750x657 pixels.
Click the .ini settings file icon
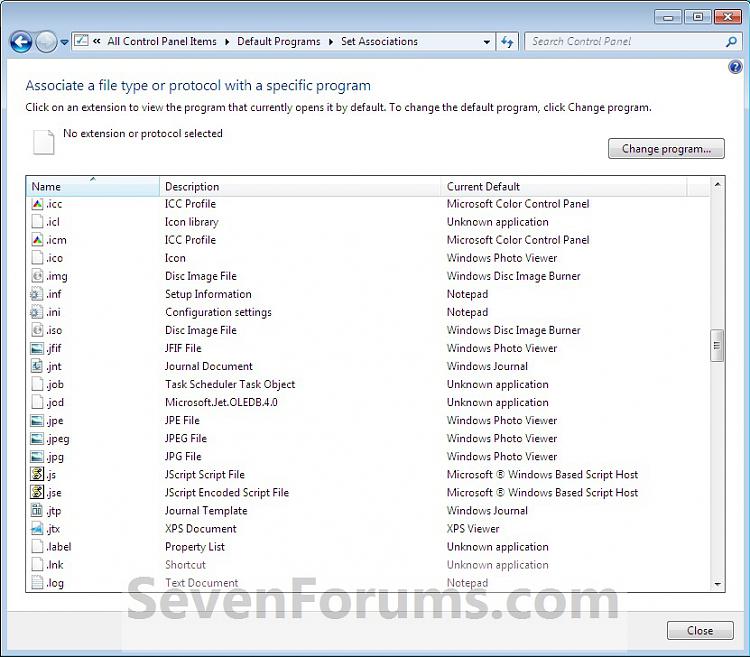pyautogui.click(x=37, y=312)
